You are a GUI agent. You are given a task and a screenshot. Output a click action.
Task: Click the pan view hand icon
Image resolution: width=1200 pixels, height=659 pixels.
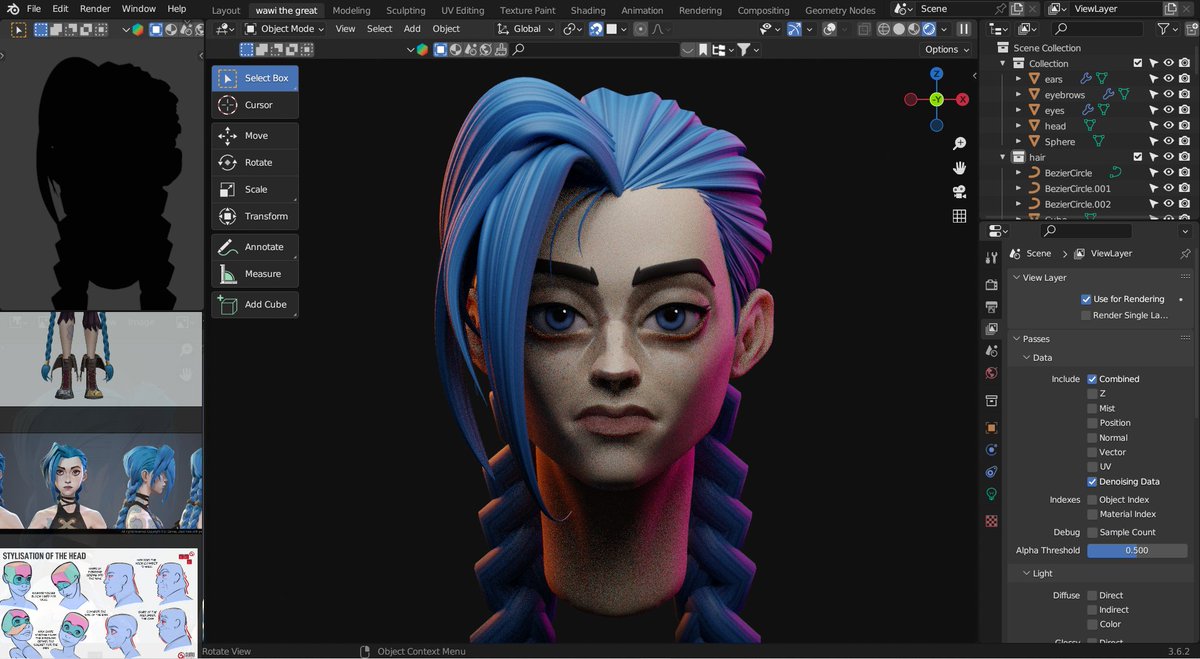(x=960, y=168)
